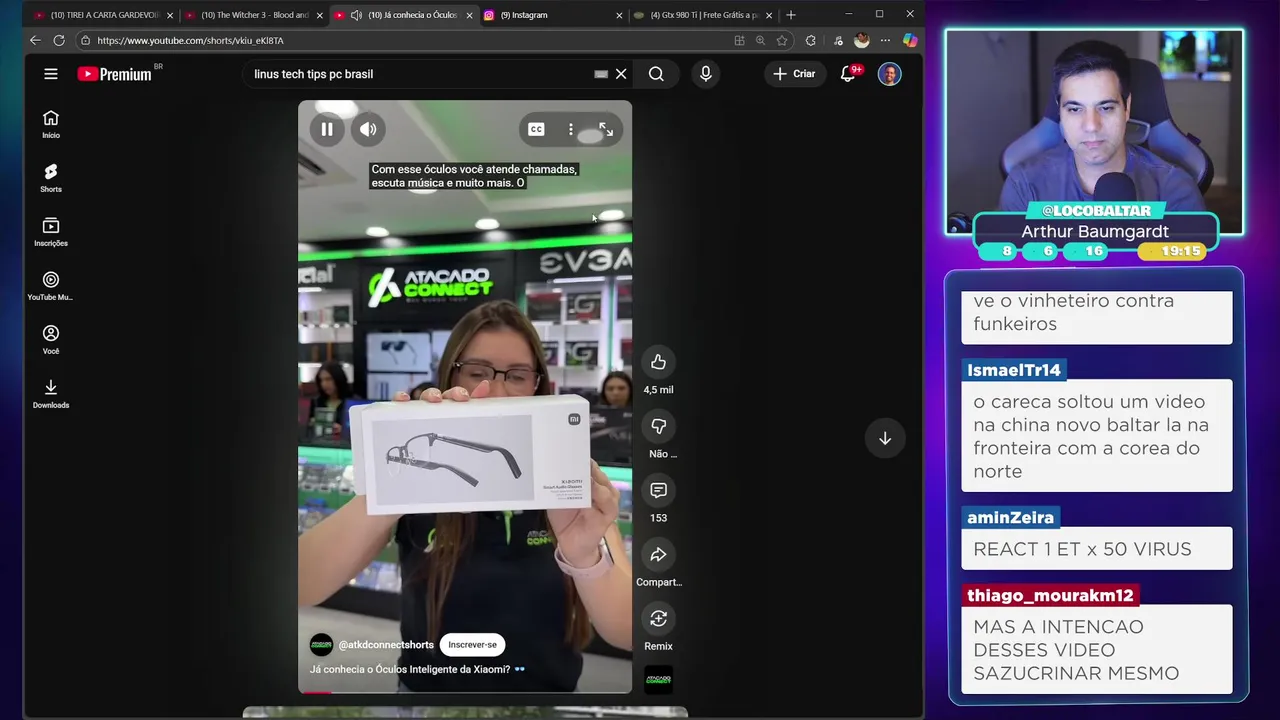The height and width of the screenshot is (720, 1280).
Task: Open the sound thumbnail below Remix
Action: (x=658, y=680)
